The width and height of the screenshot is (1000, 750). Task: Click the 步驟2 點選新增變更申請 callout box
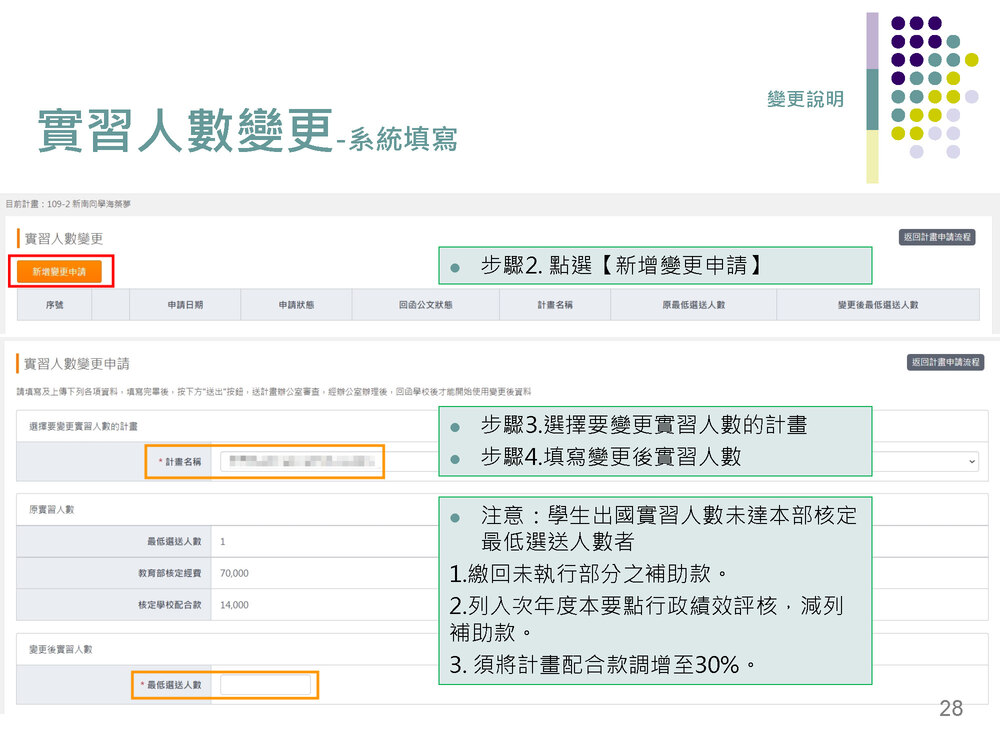point(655,266)
